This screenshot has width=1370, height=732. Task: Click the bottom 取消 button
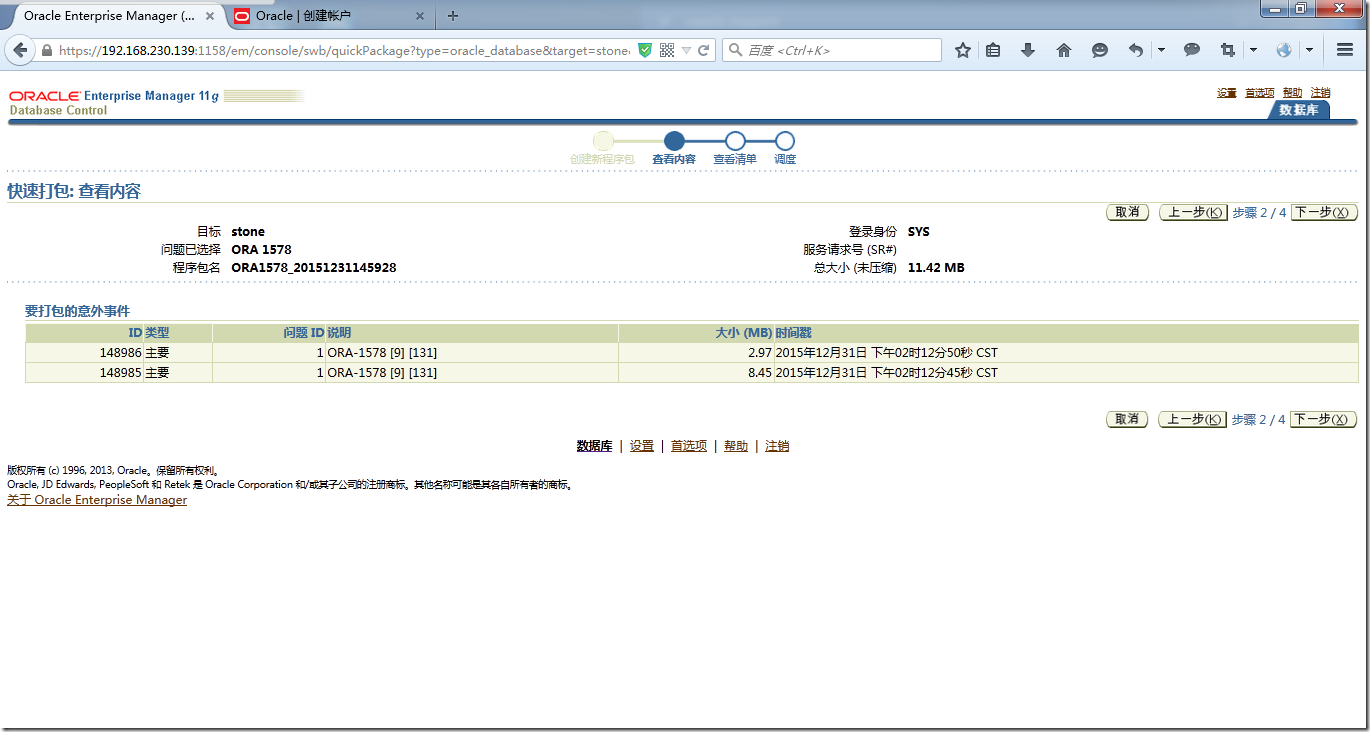click(1127, 419)
